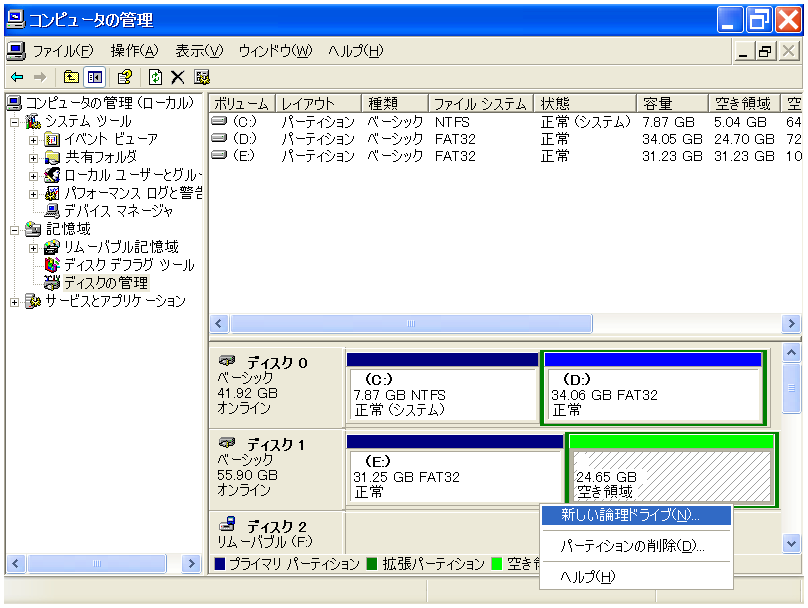
Task: Click the 拡張パーティション legend color swatch
Action: (372, 564)
